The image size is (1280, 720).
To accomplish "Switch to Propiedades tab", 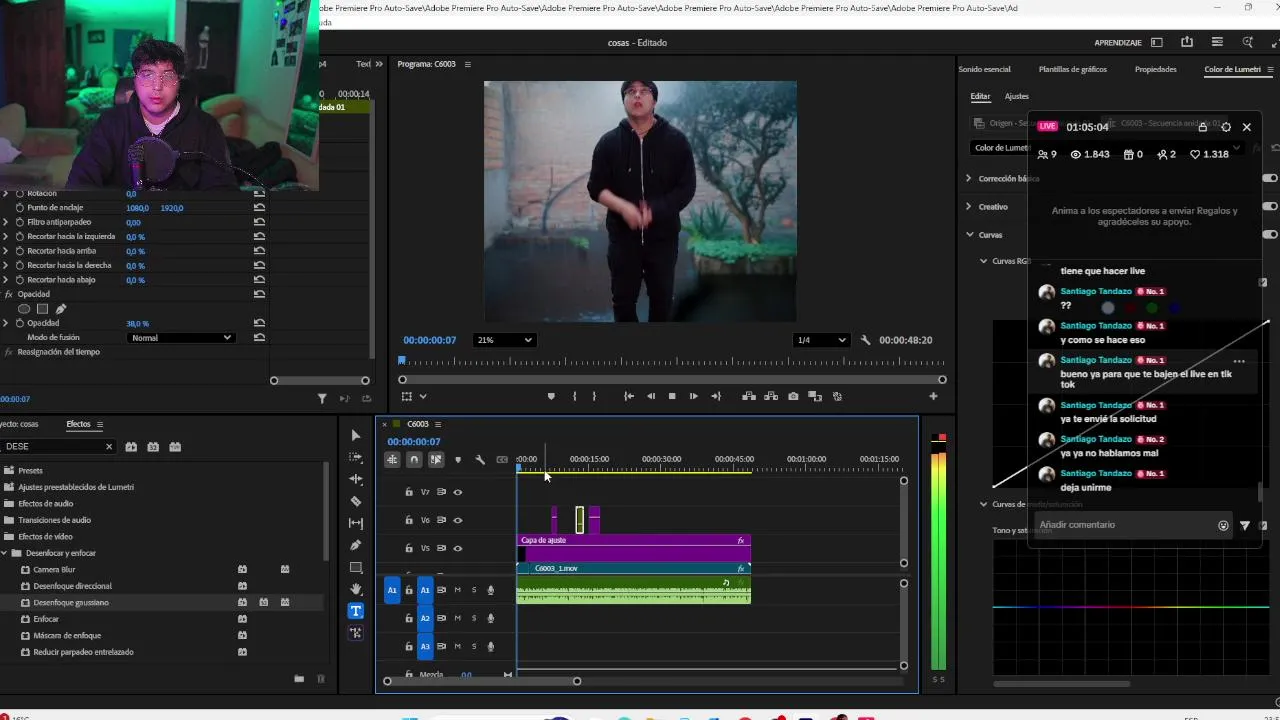I will coord(1155,69).
